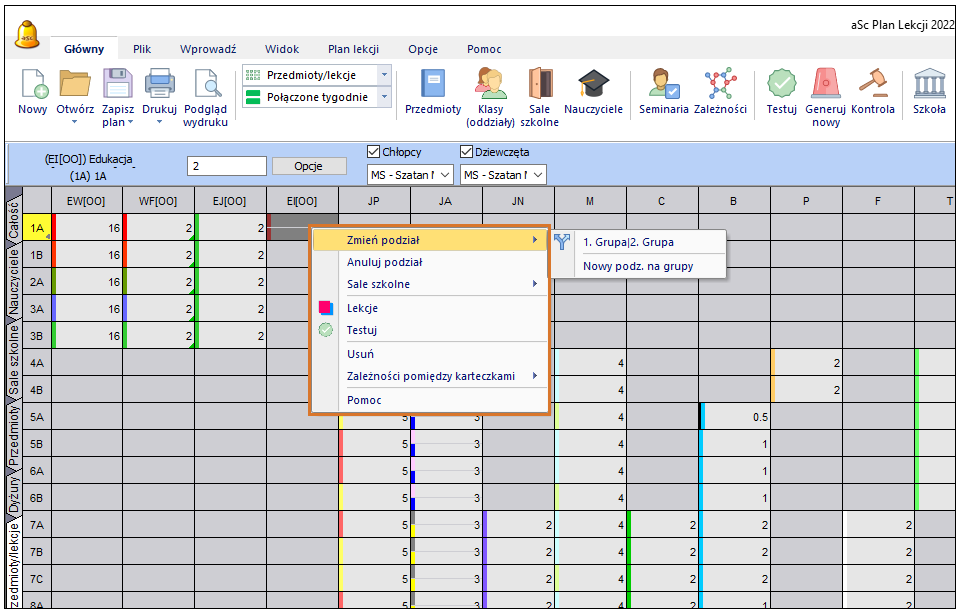Click the green check icon beside Testuj menu entry

click(326, 330)
